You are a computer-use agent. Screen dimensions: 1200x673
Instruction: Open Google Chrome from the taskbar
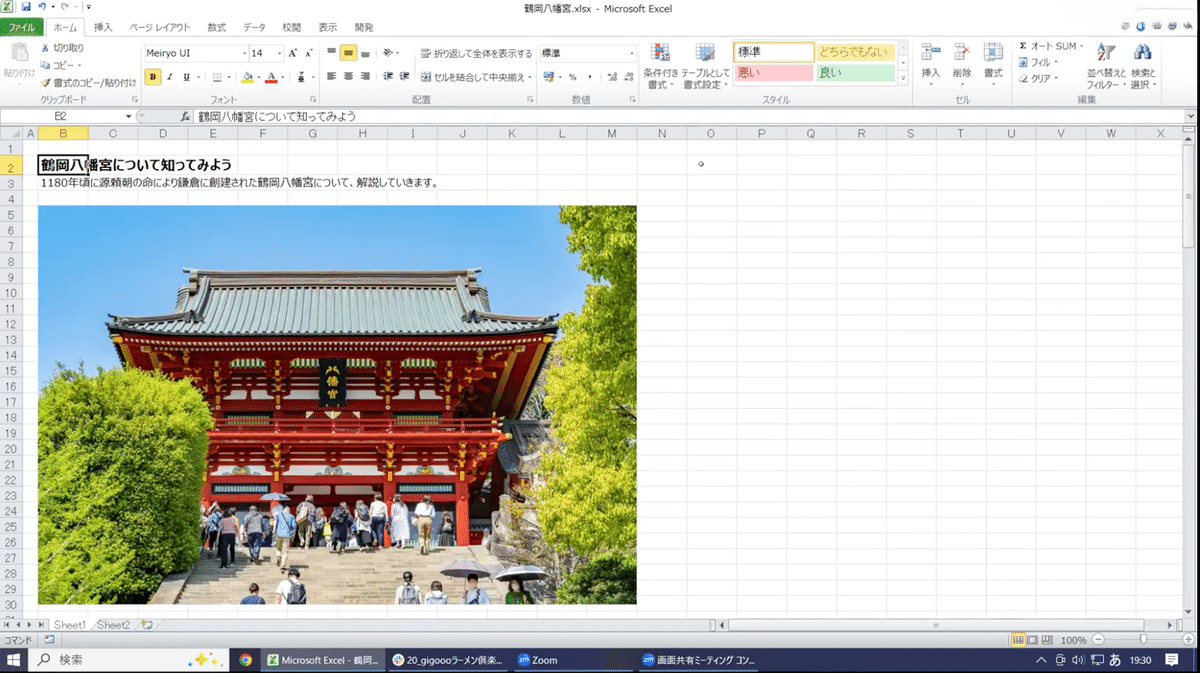tap(245, 660)
